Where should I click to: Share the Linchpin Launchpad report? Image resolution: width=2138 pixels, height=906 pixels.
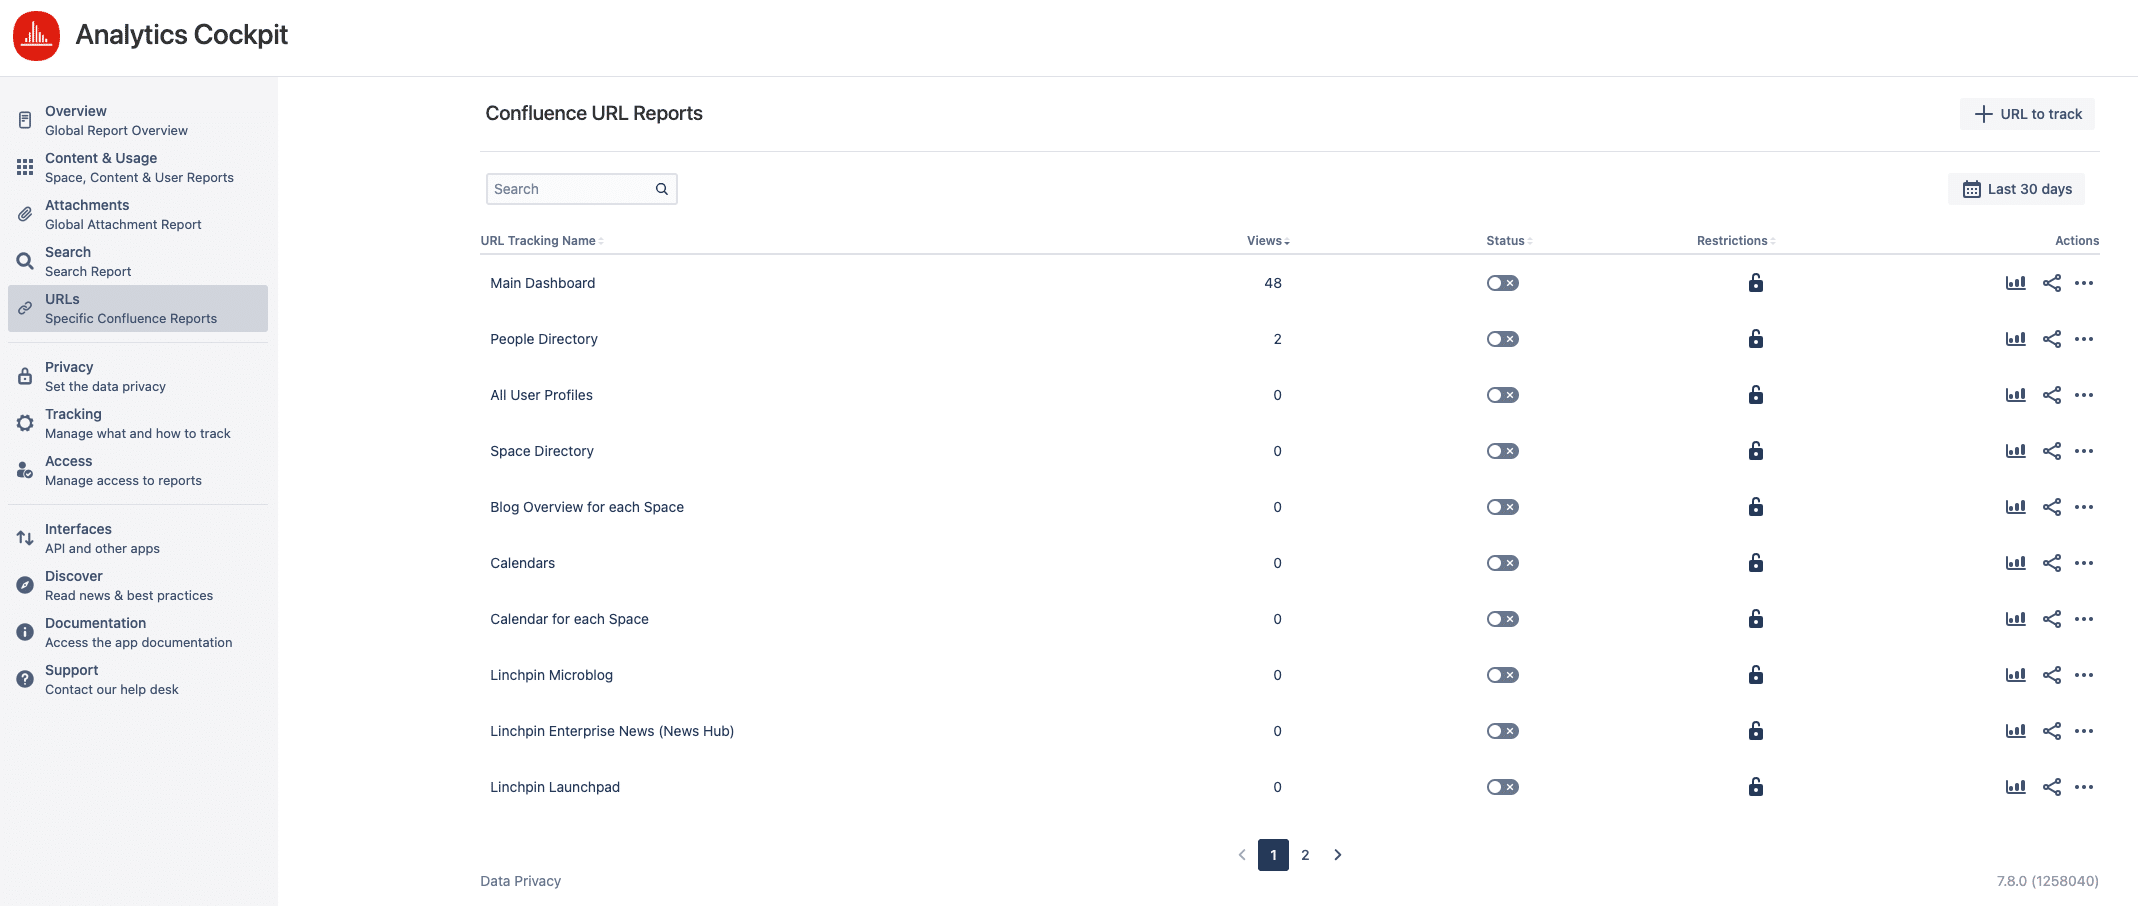click(2052, 787)
